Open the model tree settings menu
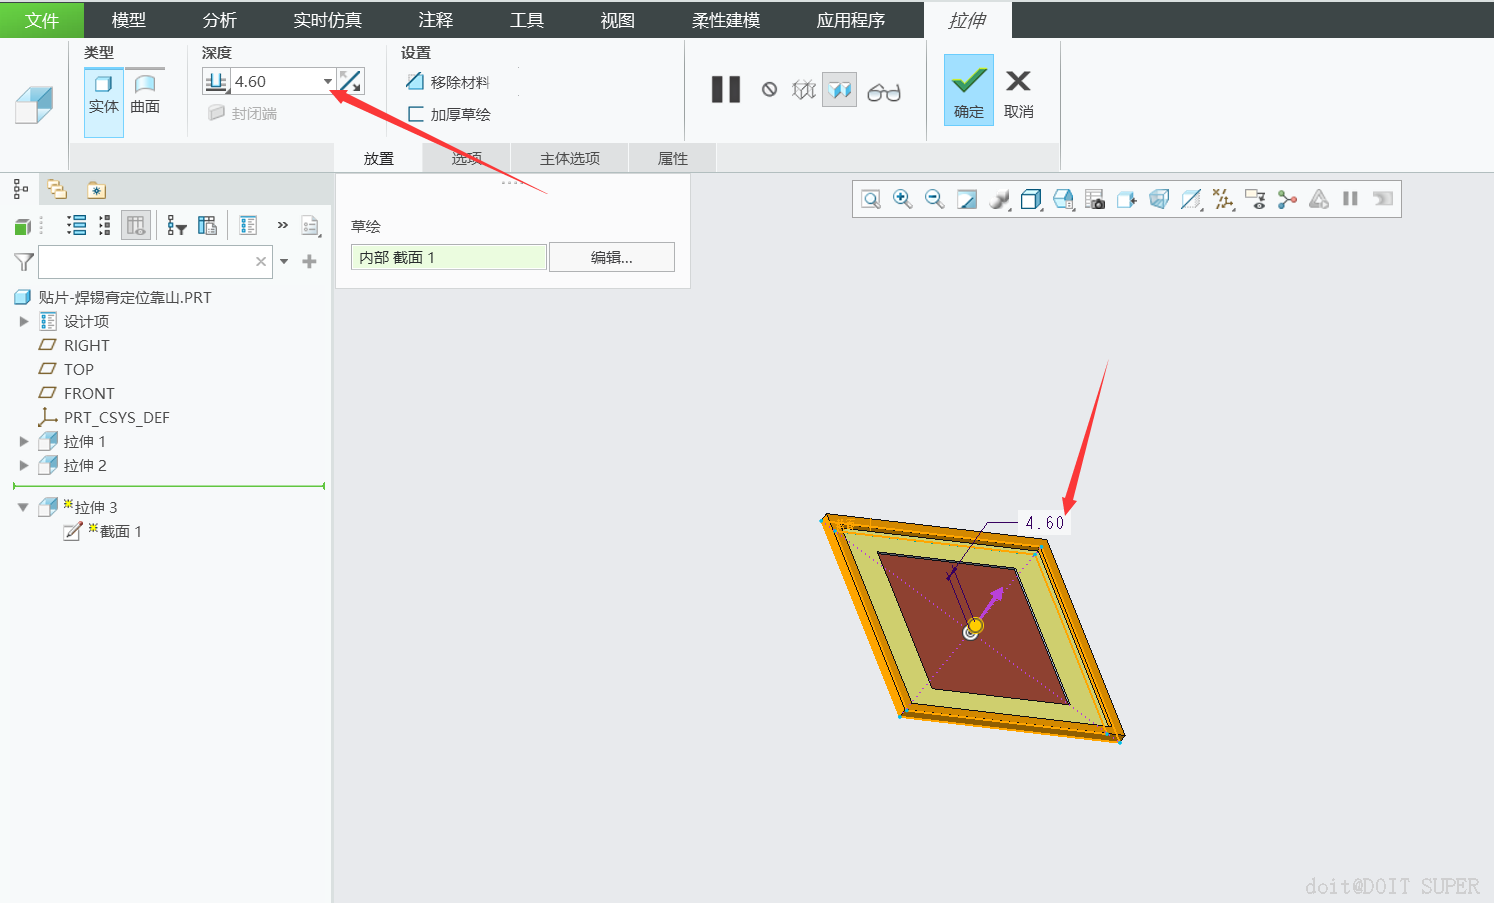 point(311,226)
